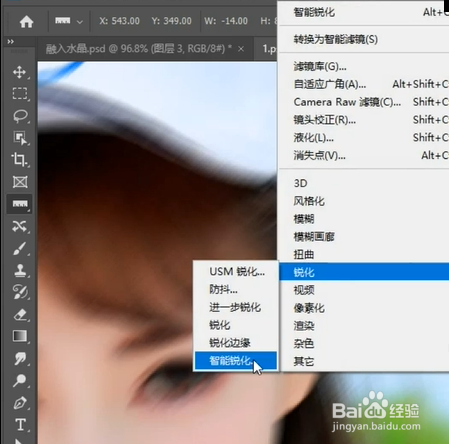The width and height of the screenshot is (449, 444).
Task: Select the Clone Stamp tool
Action: click(20, 270)
